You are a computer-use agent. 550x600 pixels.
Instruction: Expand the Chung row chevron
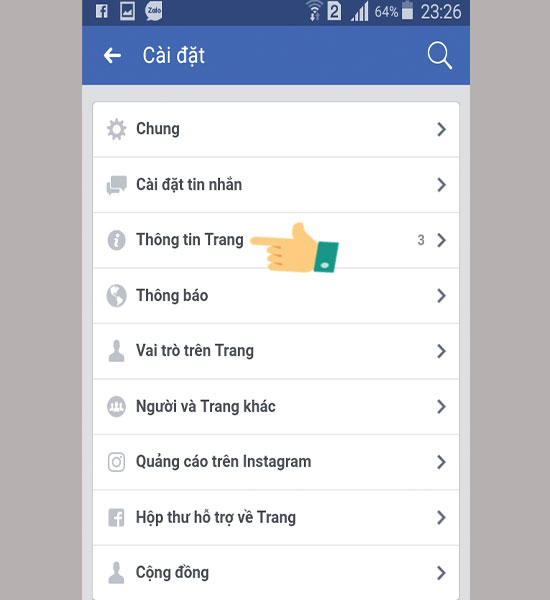pyautogui.click(x=441, y=129)
